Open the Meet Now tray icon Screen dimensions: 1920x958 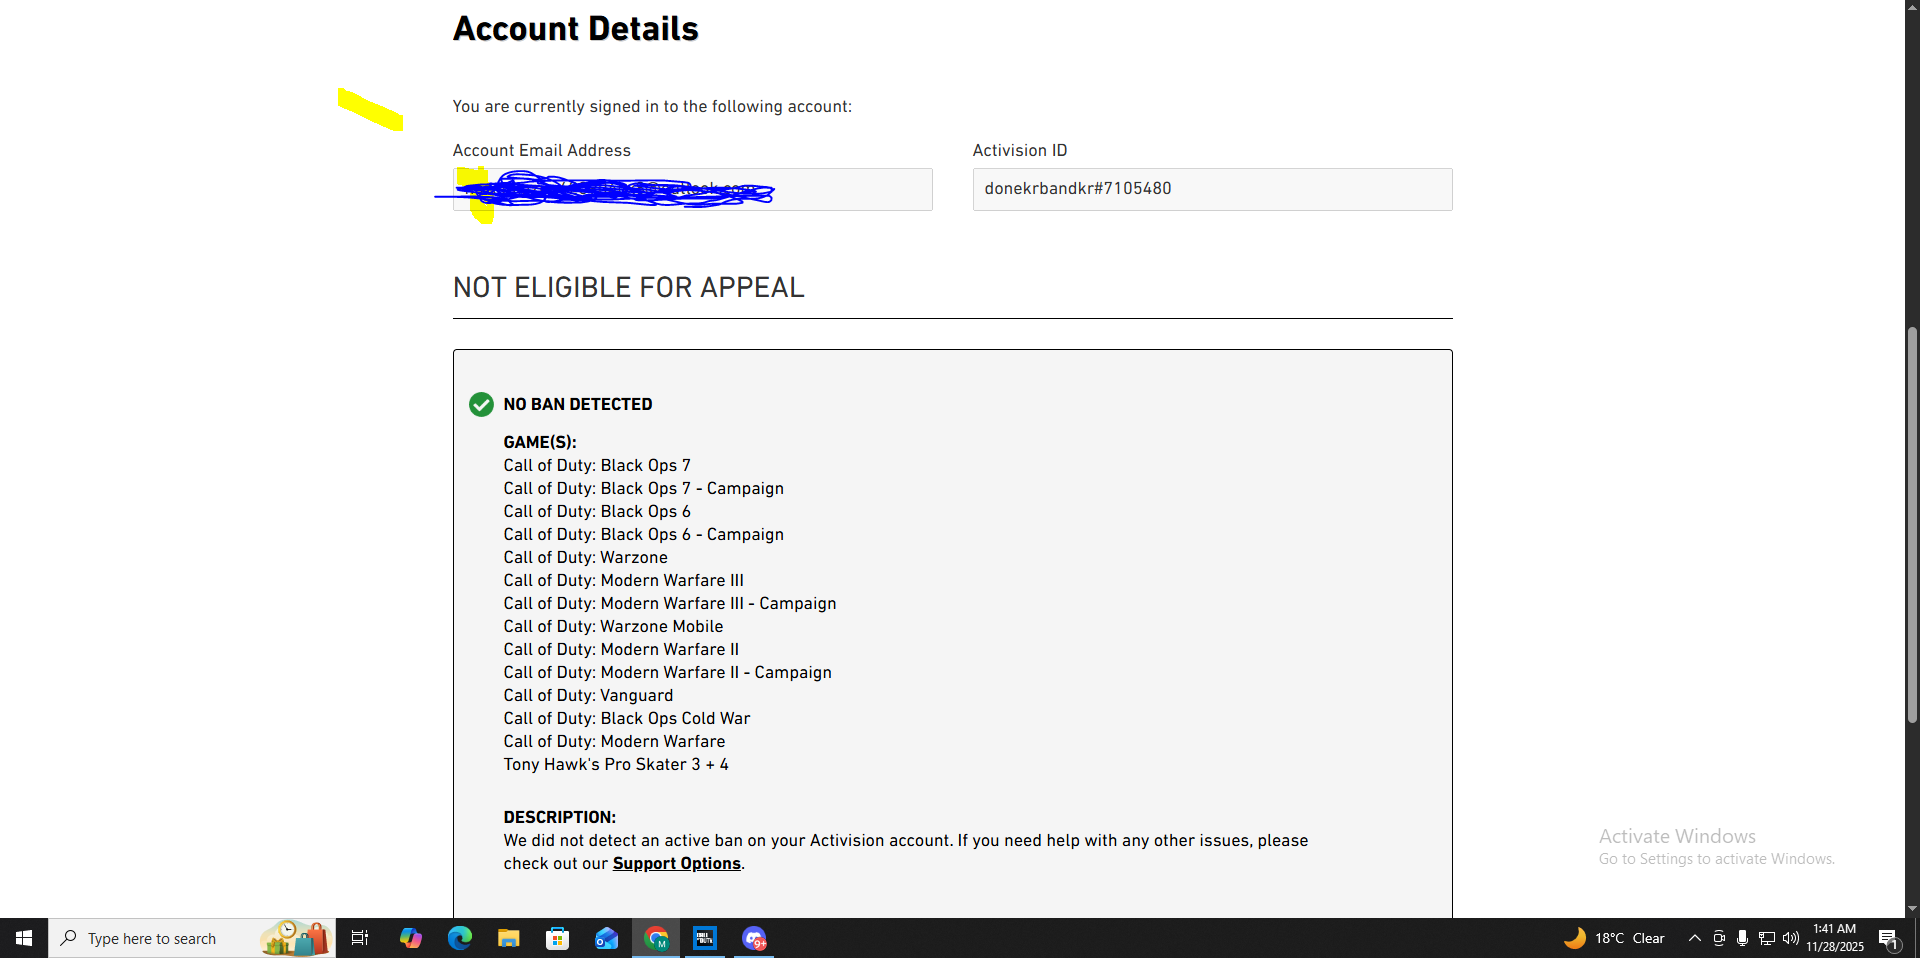tap(1719, 938)
